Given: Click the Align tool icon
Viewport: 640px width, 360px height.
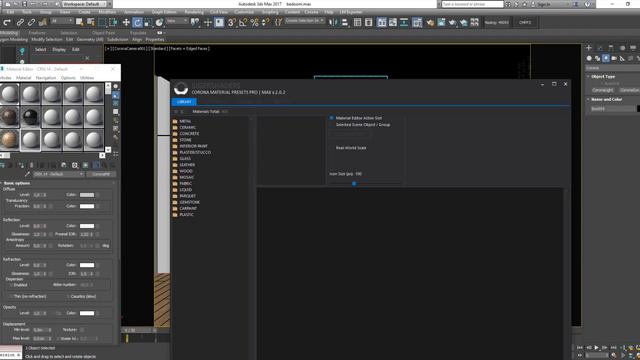Looking at the screenshot, I should [344, 22].
